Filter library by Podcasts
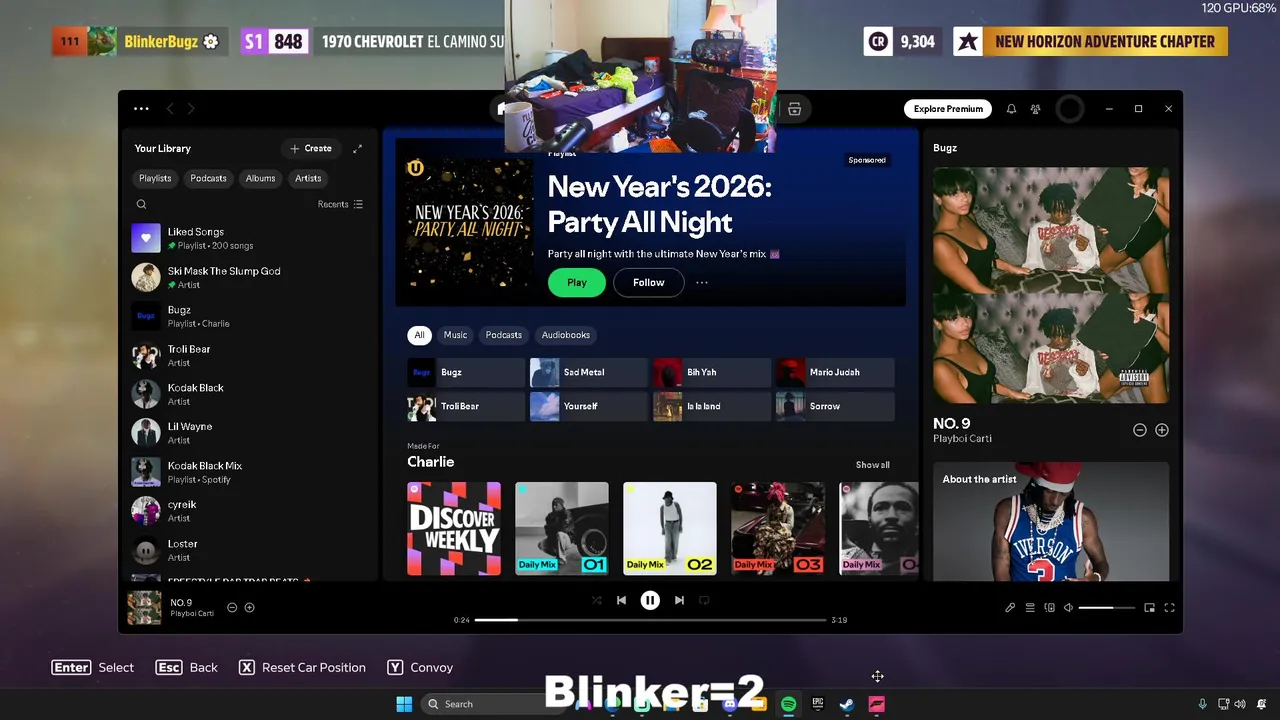The height and width of the screenshot is (720, 1280). point(208,178)
